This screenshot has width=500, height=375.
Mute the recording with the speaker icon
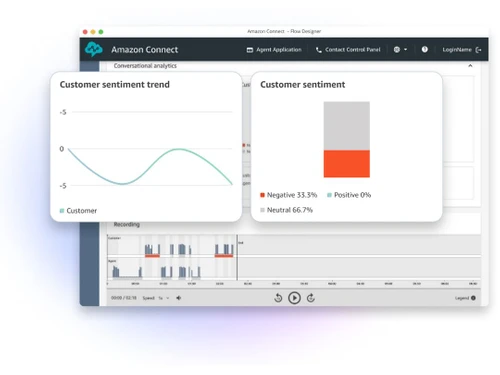click(x=179, y=298)
